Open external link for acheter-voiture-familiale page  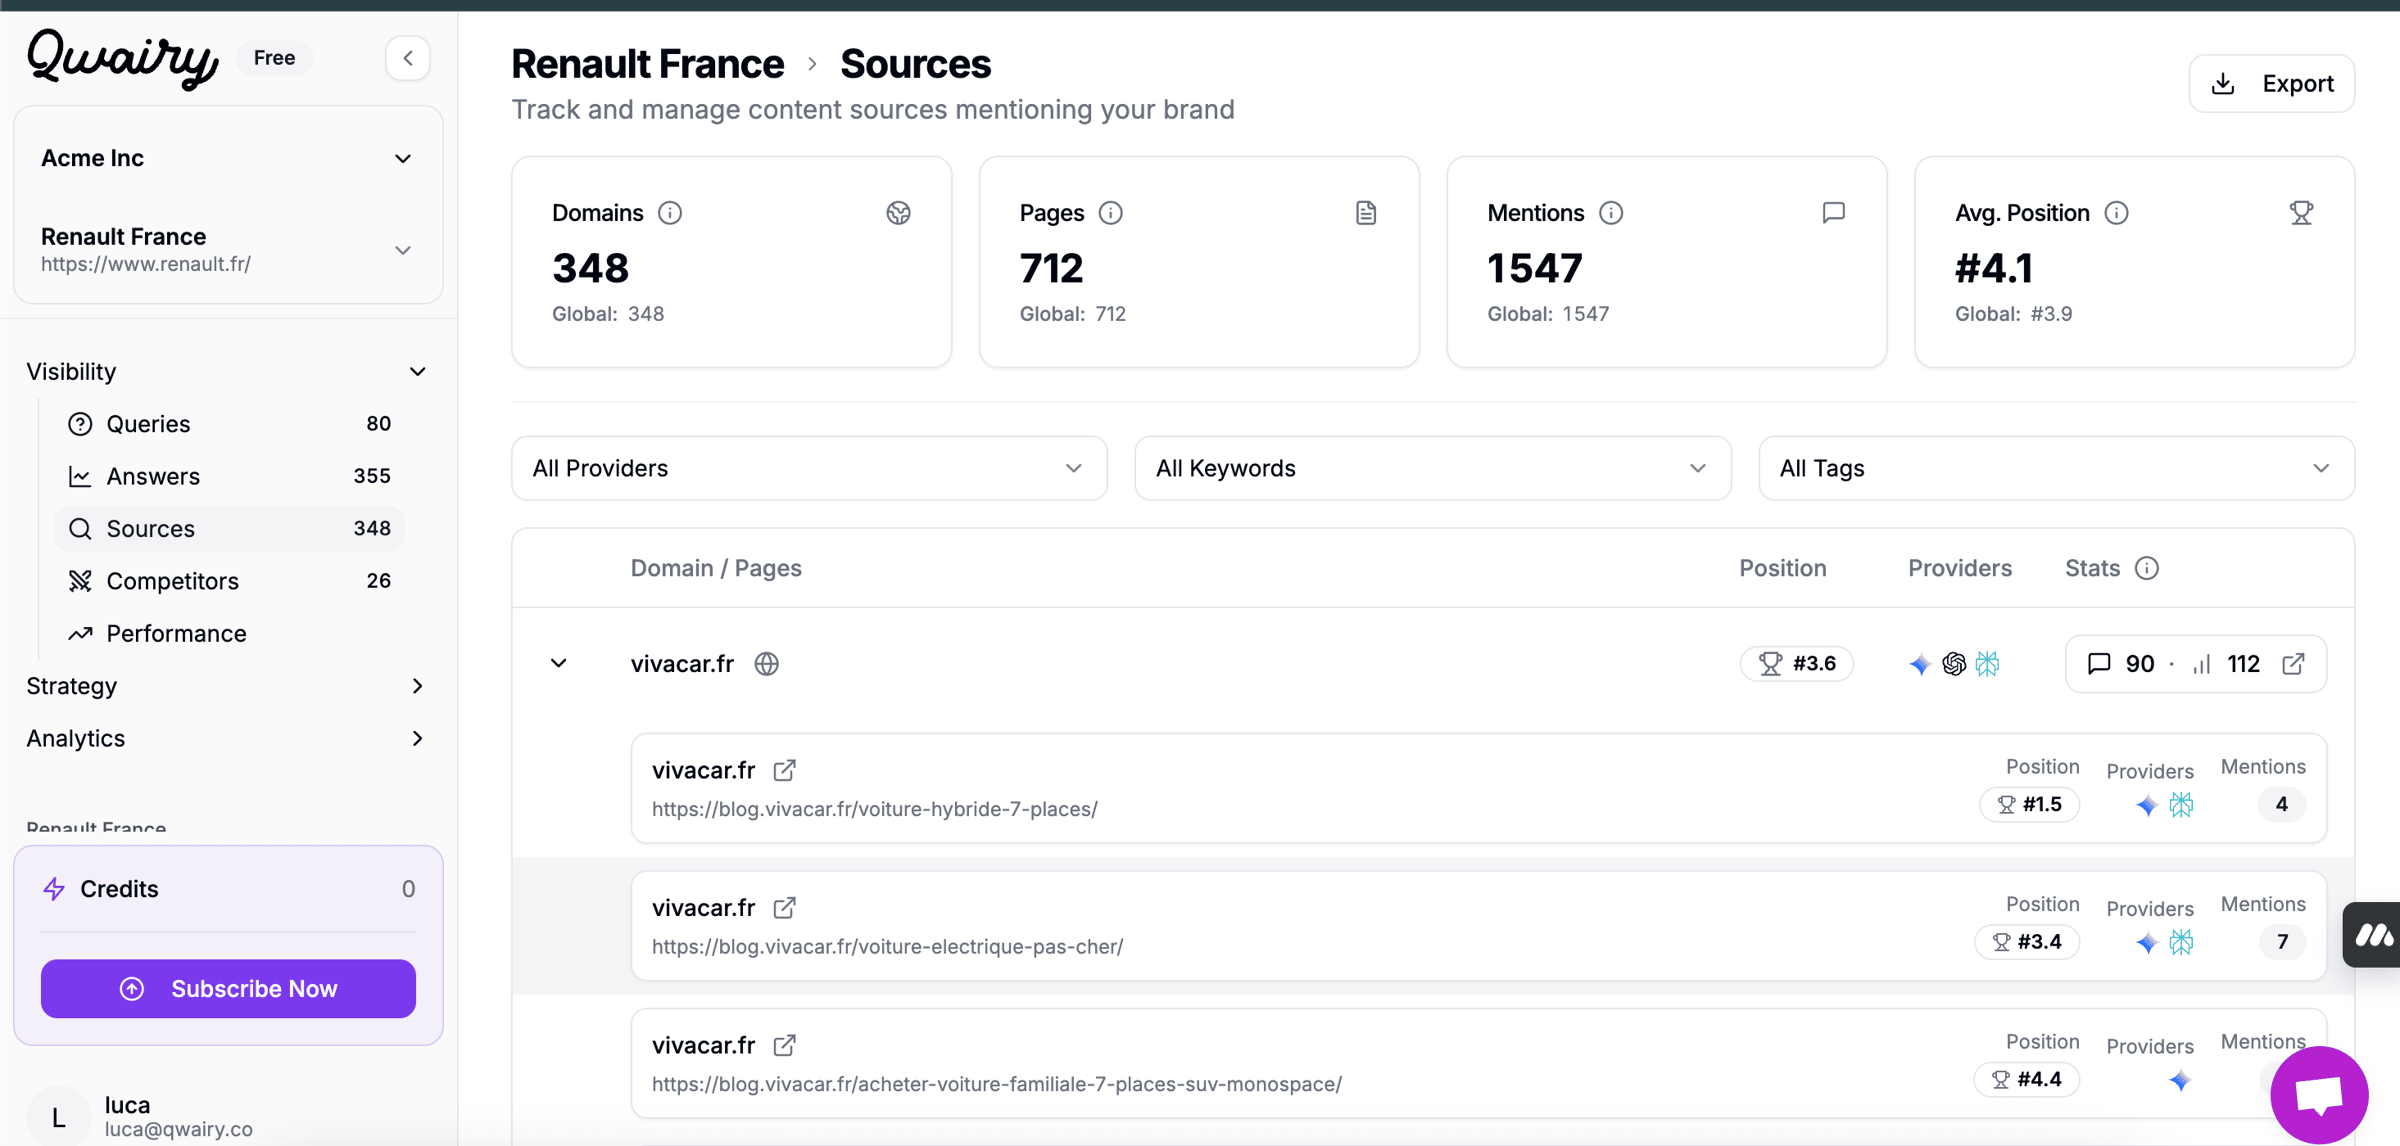(x=785, y=1045)
